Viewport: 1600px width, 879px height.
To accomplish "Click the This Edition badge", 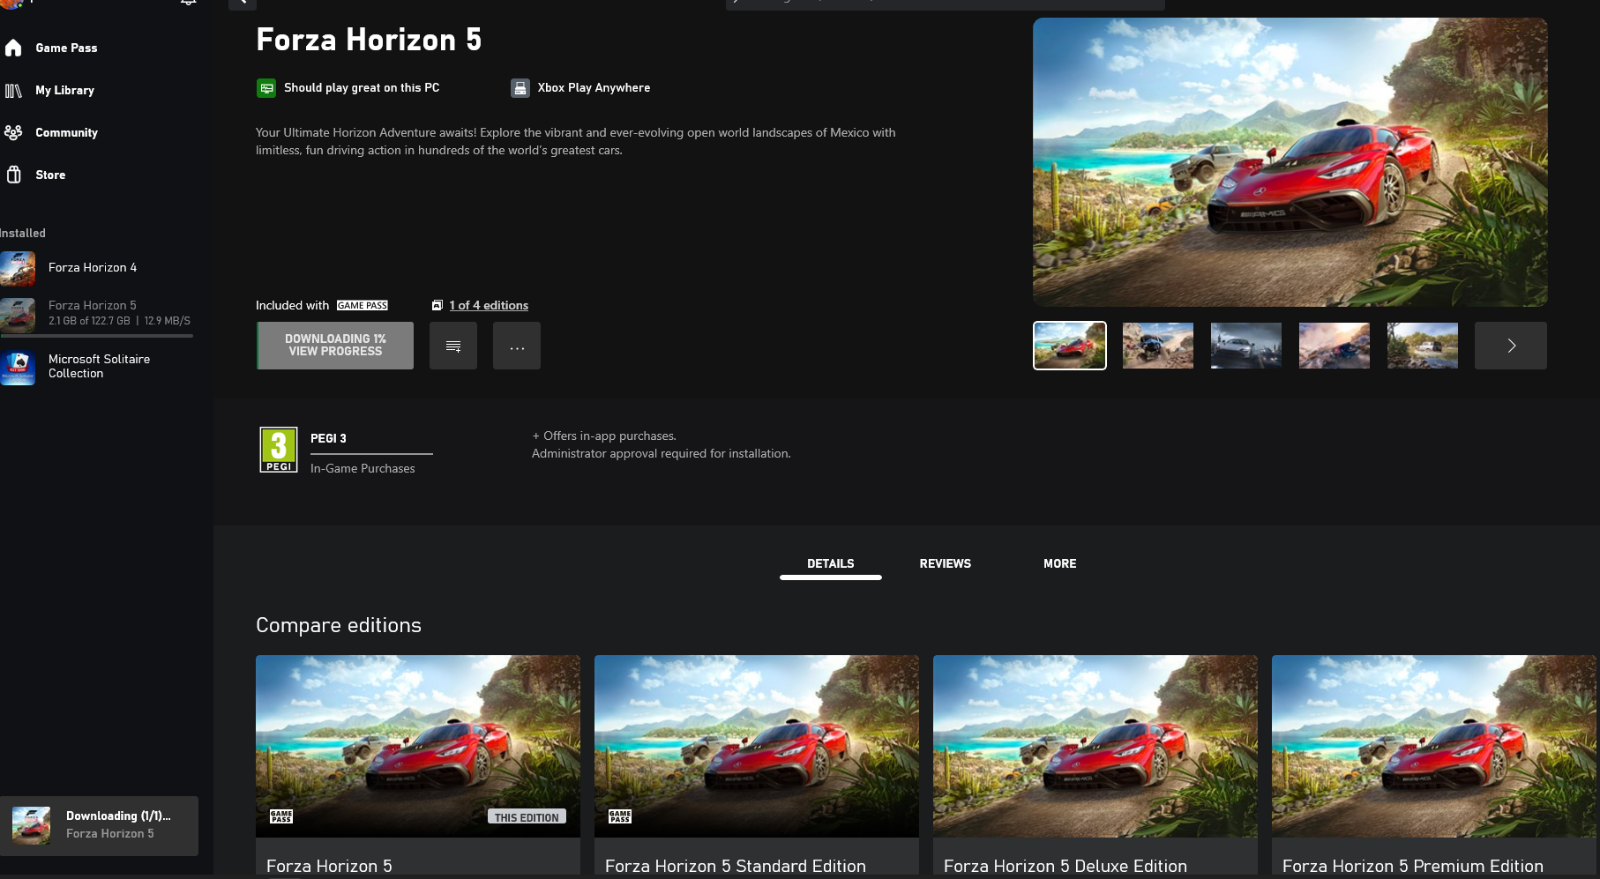I will coord(527,817).
